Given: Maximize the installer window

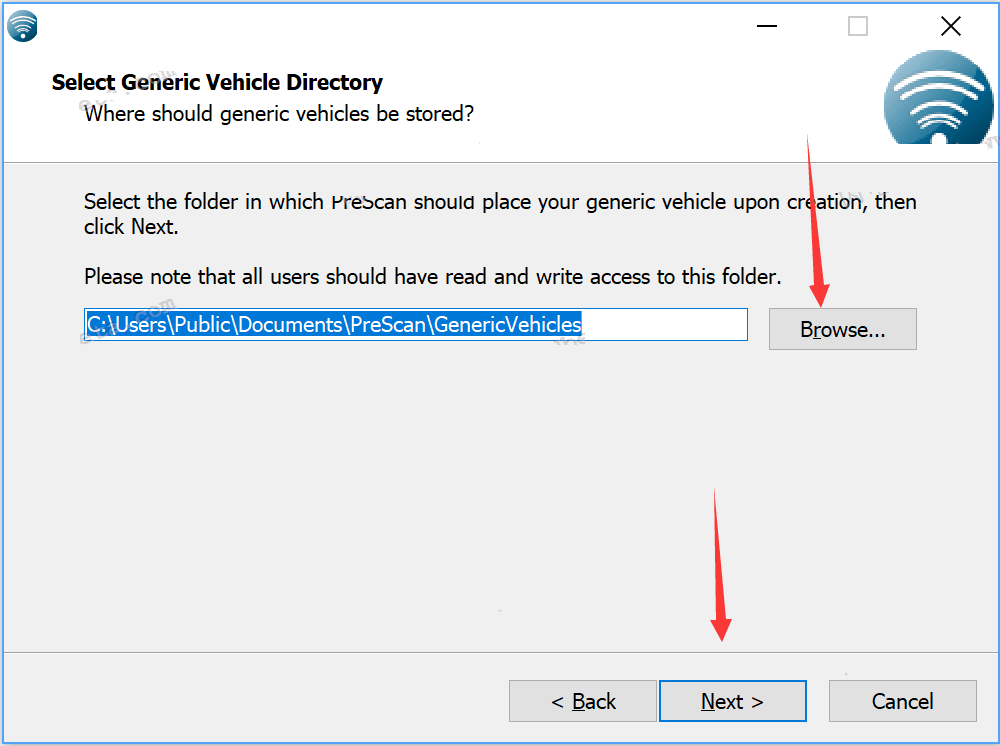Looking at the screenshot, I should click(858, 27).
